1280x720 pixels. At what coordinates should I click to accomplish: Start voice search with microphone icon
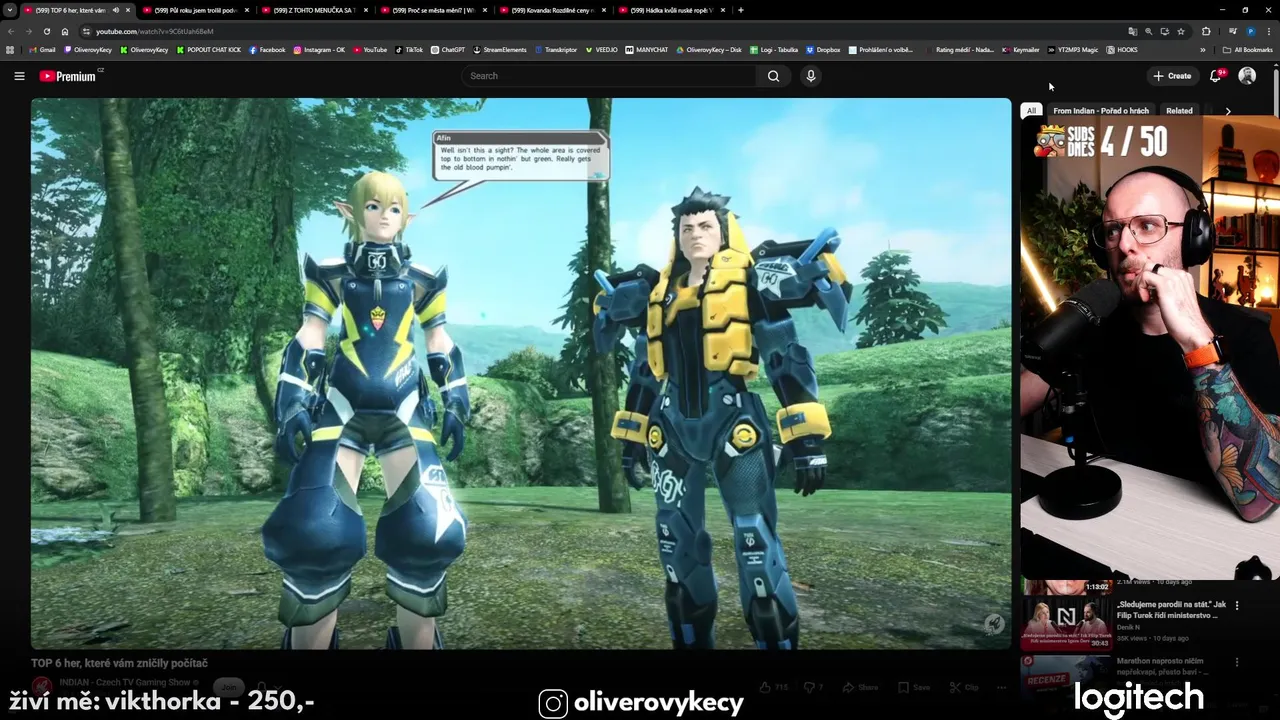pos(811,76)
